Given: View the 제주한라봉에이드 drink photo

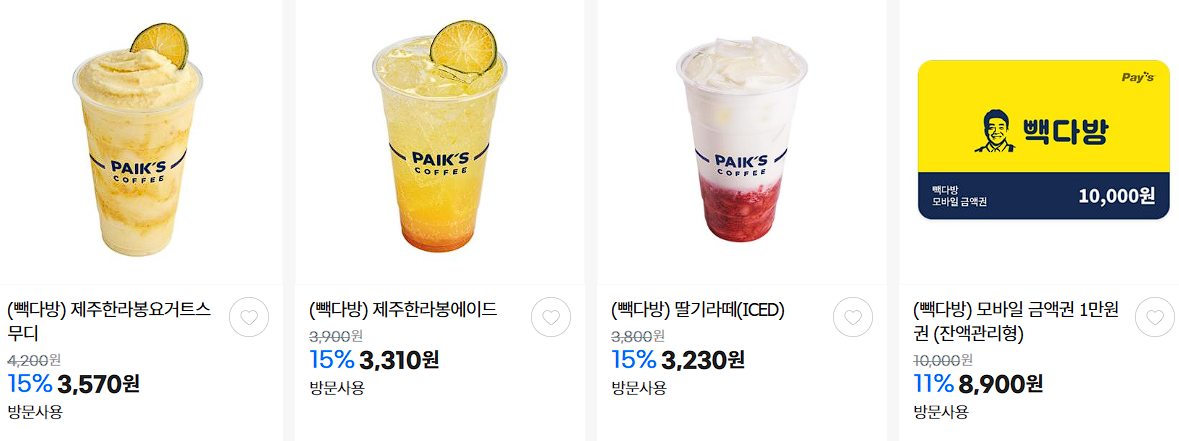Looking at the screenshot, I should [439, 140].
